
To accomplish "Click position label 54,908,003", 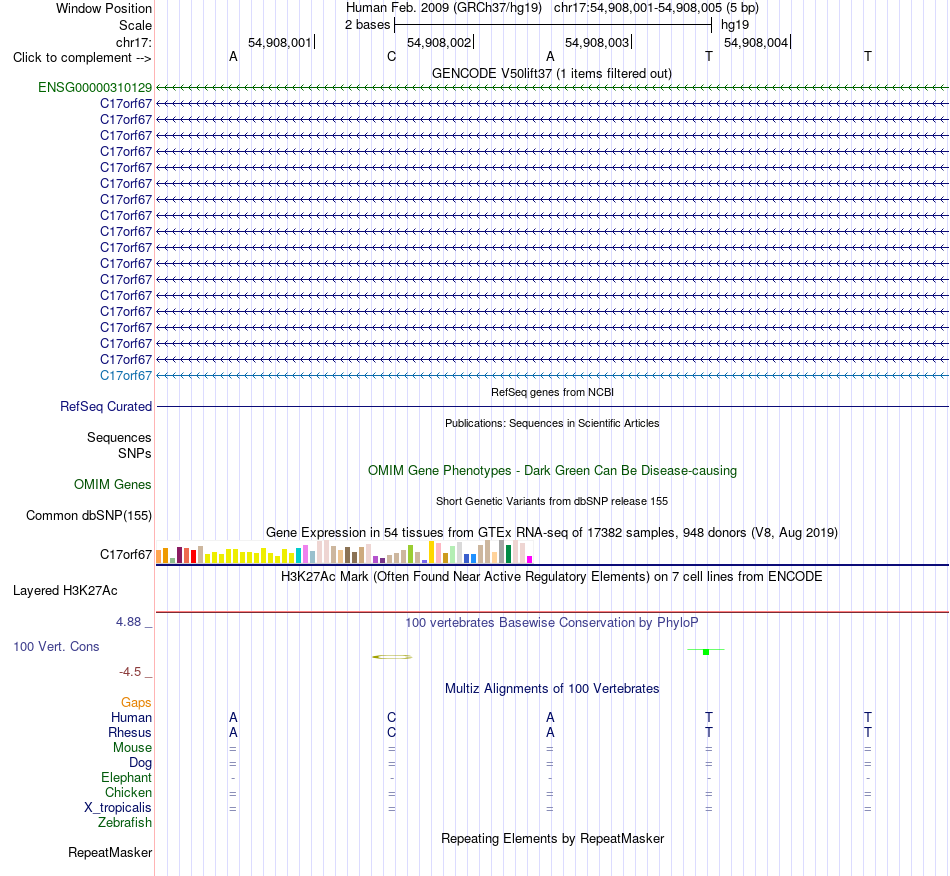I will pos(597,42).
